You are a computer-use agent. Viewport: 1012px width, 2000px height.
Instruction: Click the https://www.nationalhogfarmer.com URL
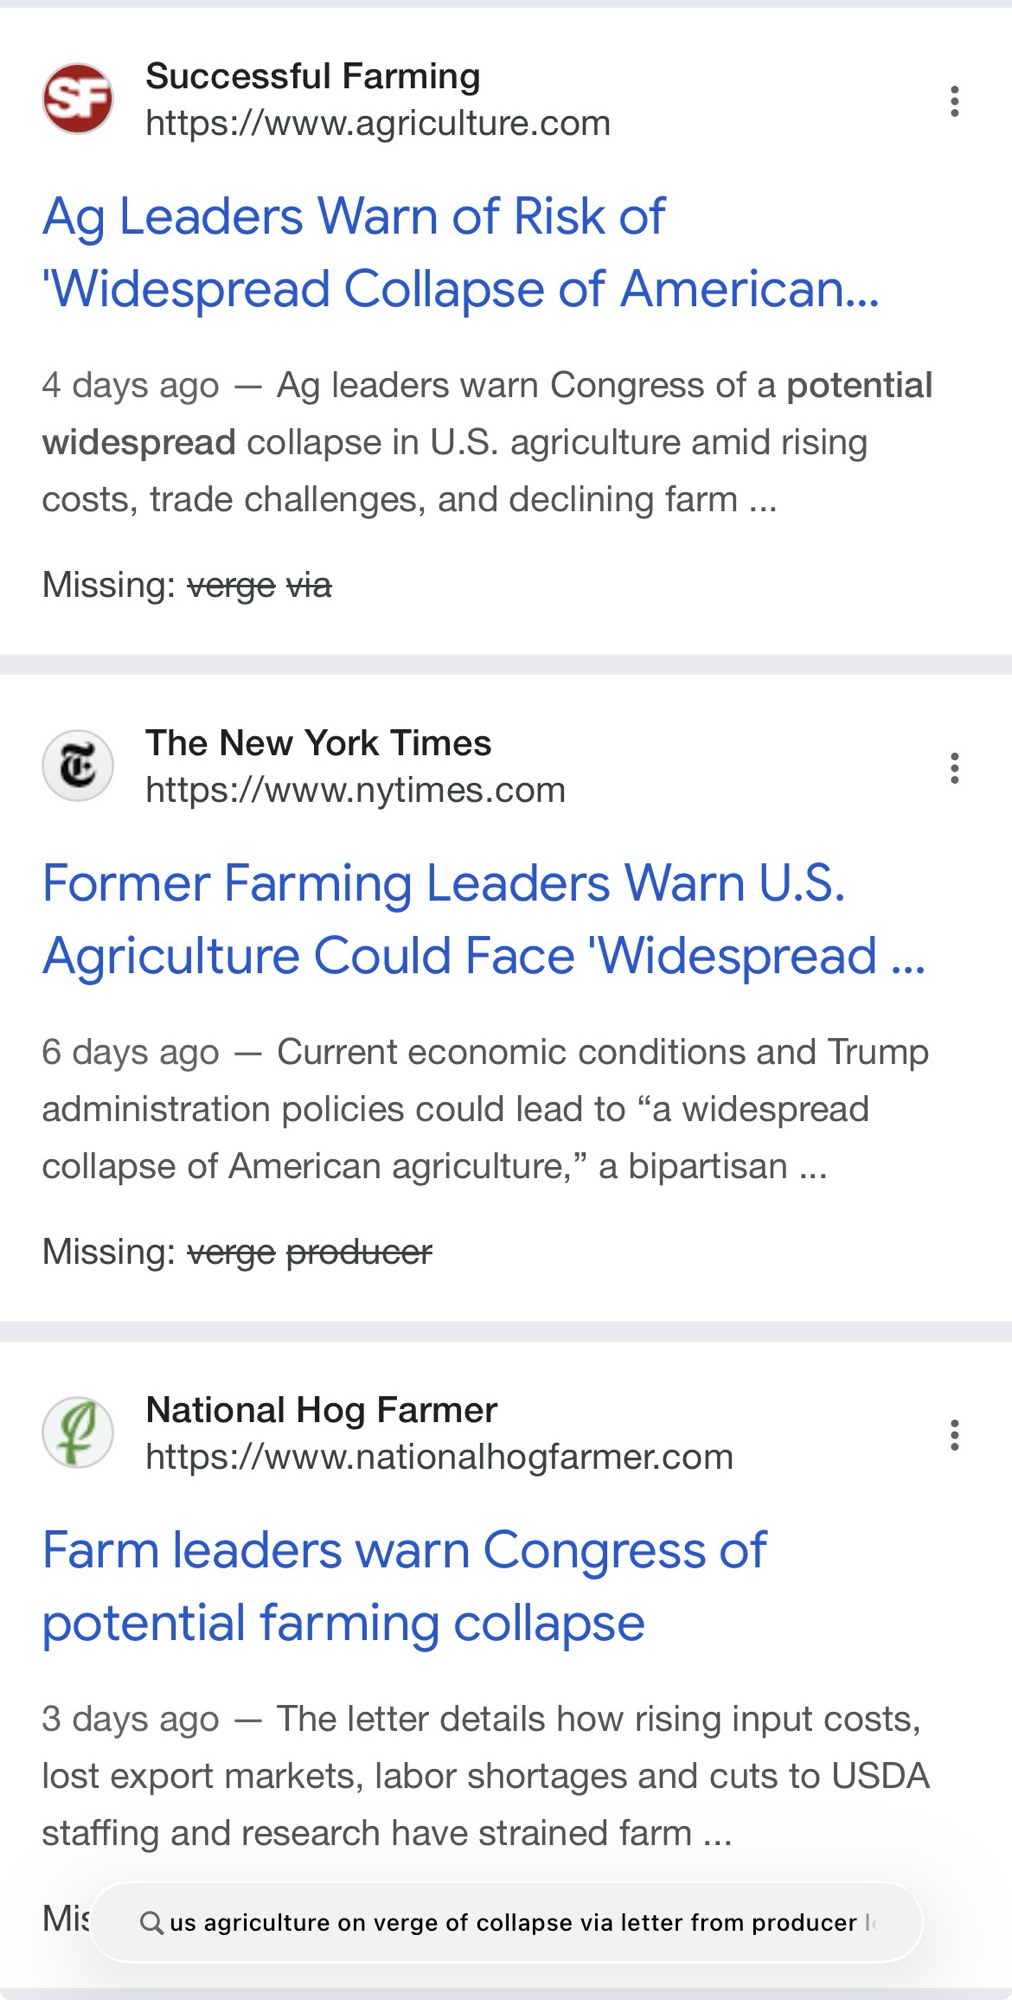[x=439, y=1457]
